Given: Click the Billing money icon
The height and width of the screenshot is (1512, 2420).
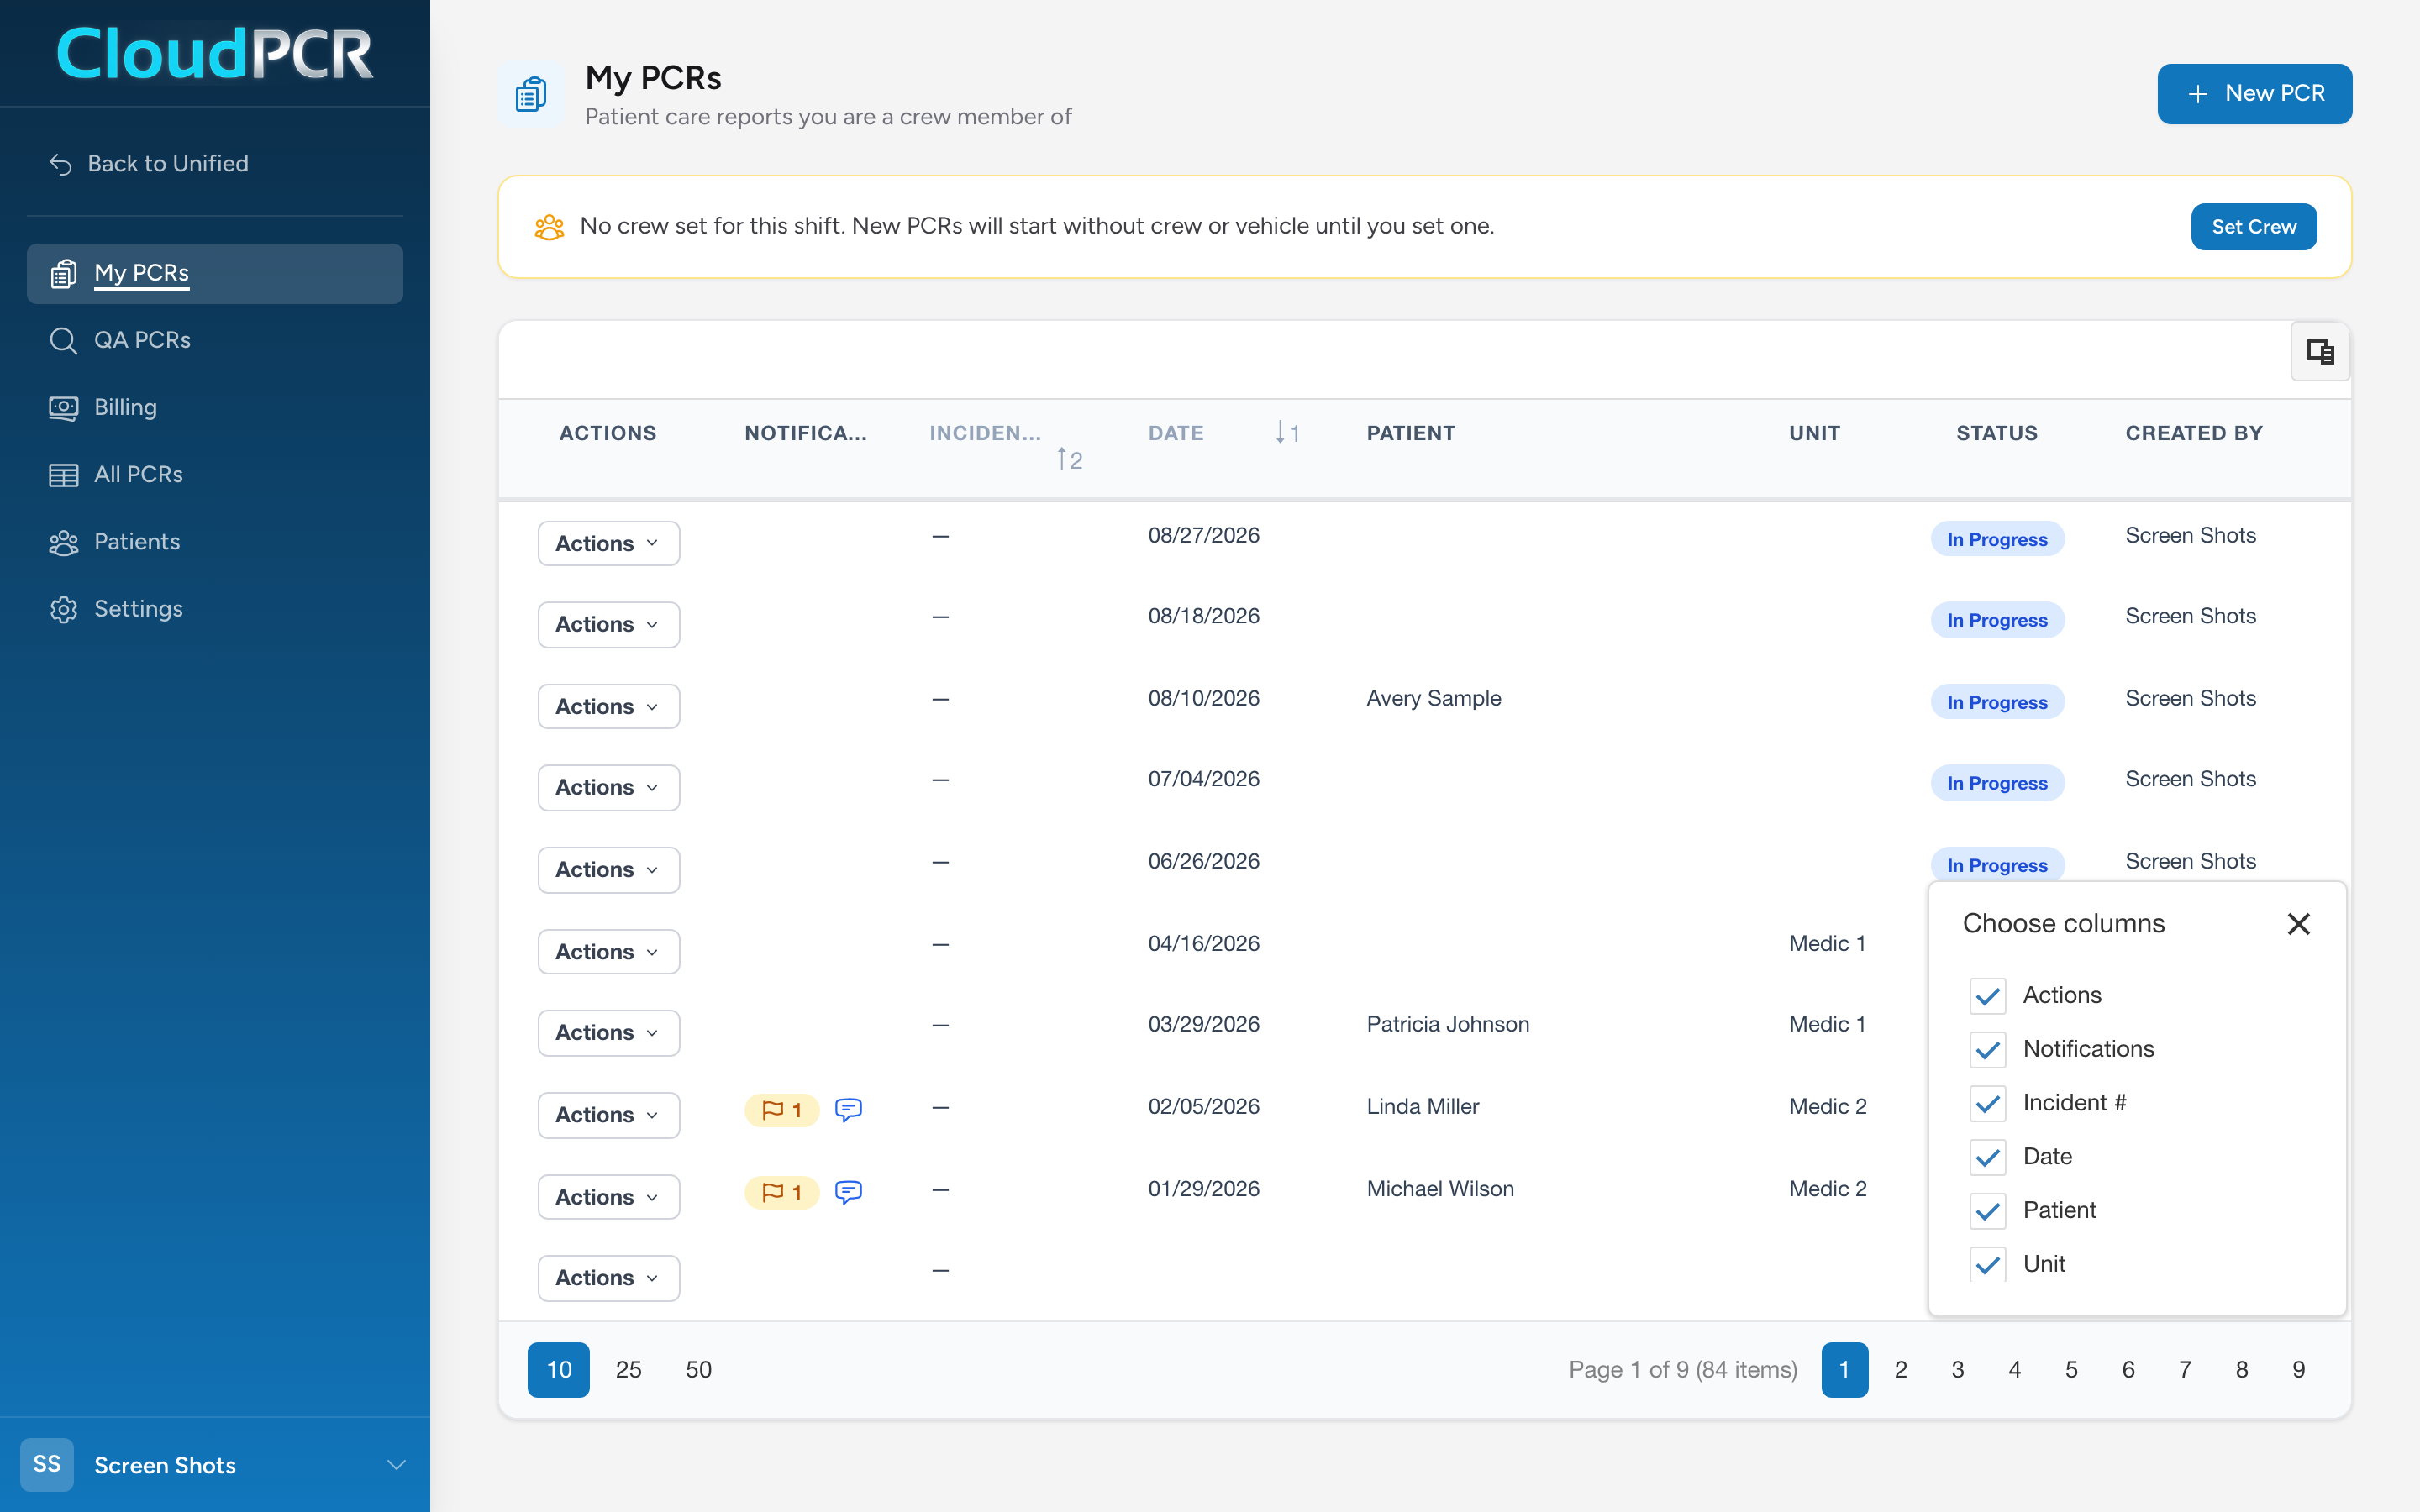Looking at the screenshot, I should click(x=63, y=407).
